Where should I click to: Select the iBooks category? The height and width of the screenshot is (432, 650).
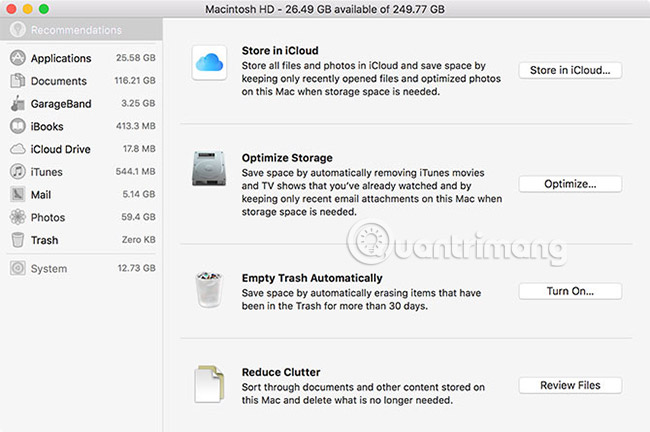coord(82,126)
